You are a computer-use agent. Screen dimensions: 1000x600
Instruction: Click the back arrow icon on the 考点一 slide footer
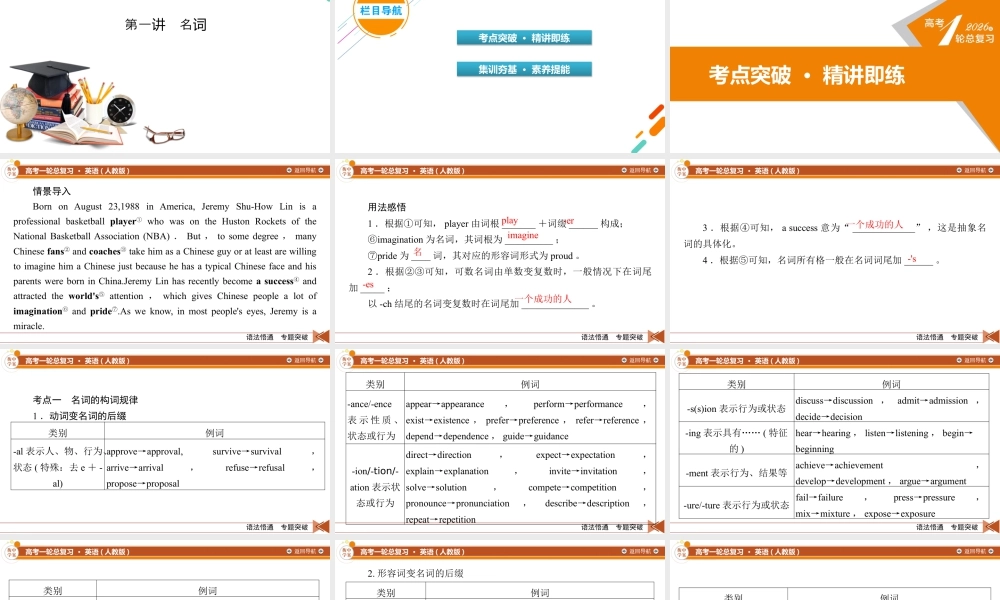[322, 527]
